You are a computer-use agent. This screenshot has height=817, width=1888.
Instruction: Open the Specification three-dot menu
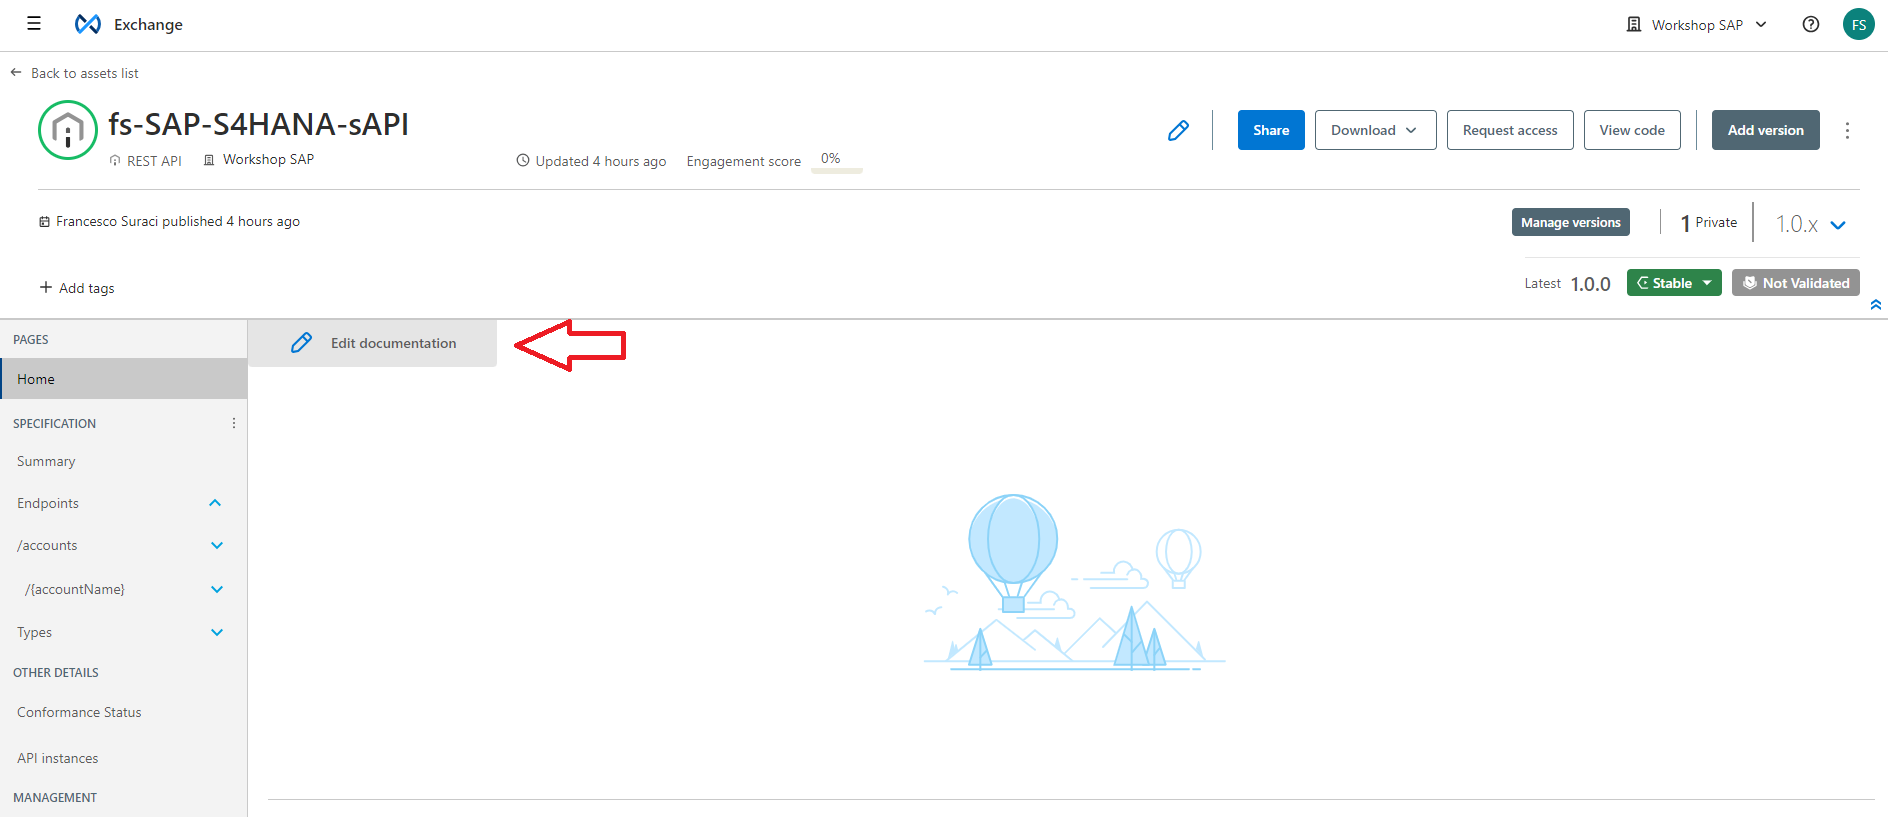pos(234,423)
